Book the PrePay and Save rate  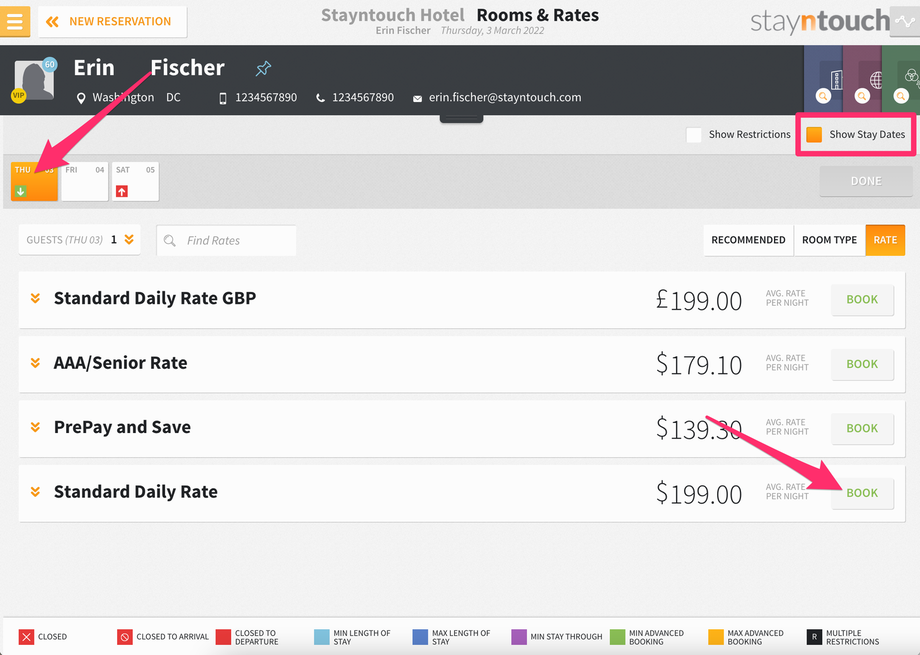(862, 428)
